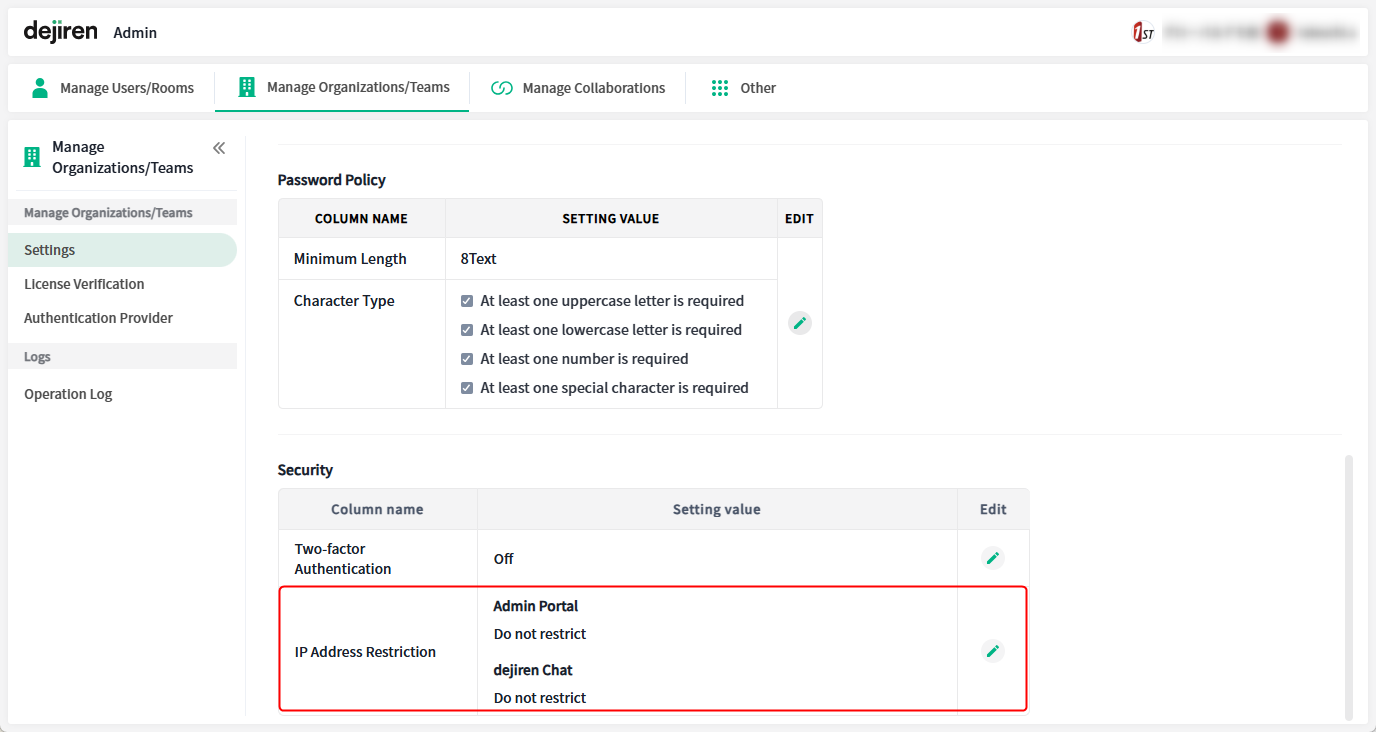Screen dimensions: 1376x732
Task: Toggle 'At least one lowercase letter is required'
Action: coord(467,330)
